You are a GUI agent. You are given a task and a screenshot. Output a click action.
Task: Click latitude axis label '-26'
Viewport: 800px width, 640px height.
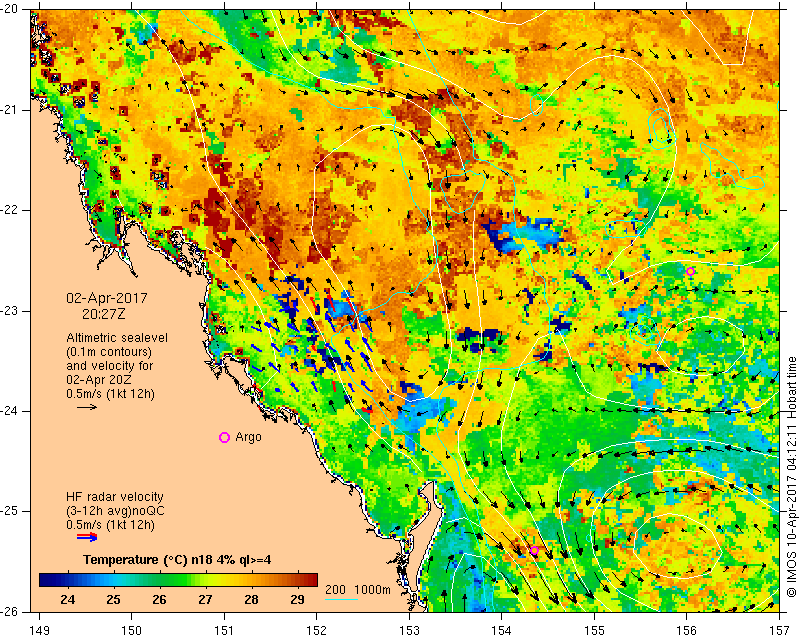[9, 611]
